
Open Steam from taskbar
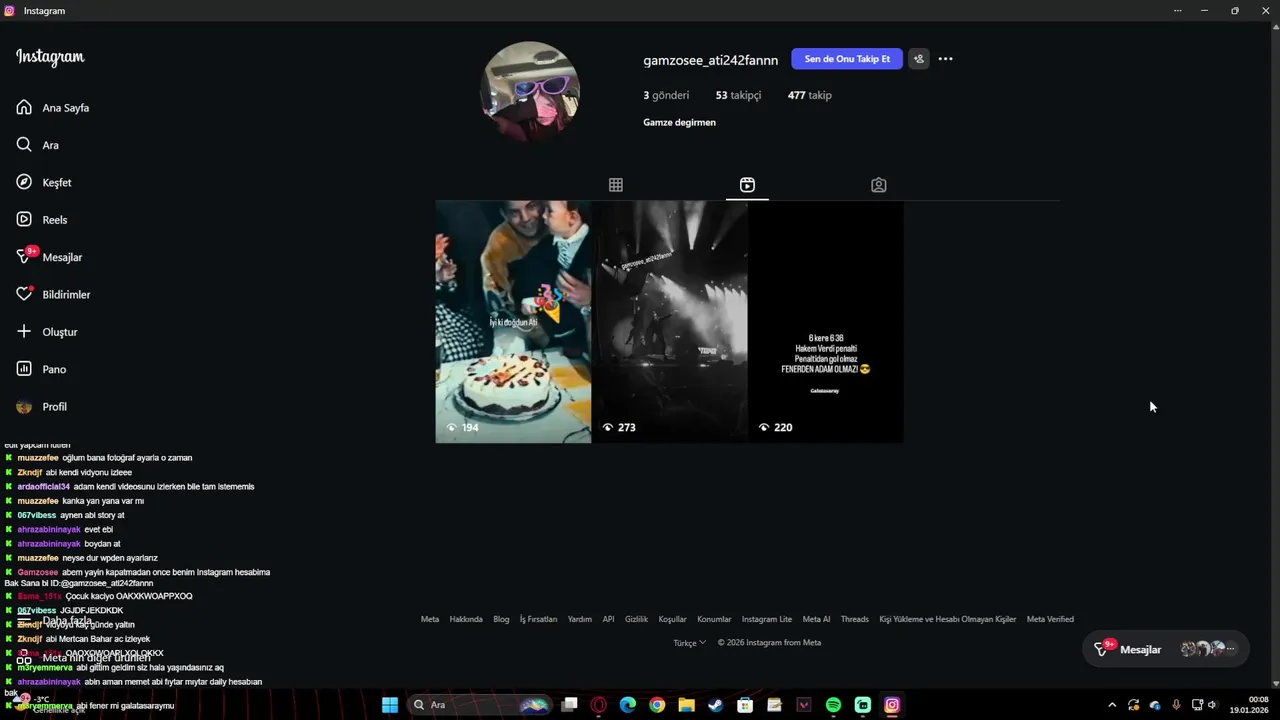pyautogui.click(x=716, y=705)
